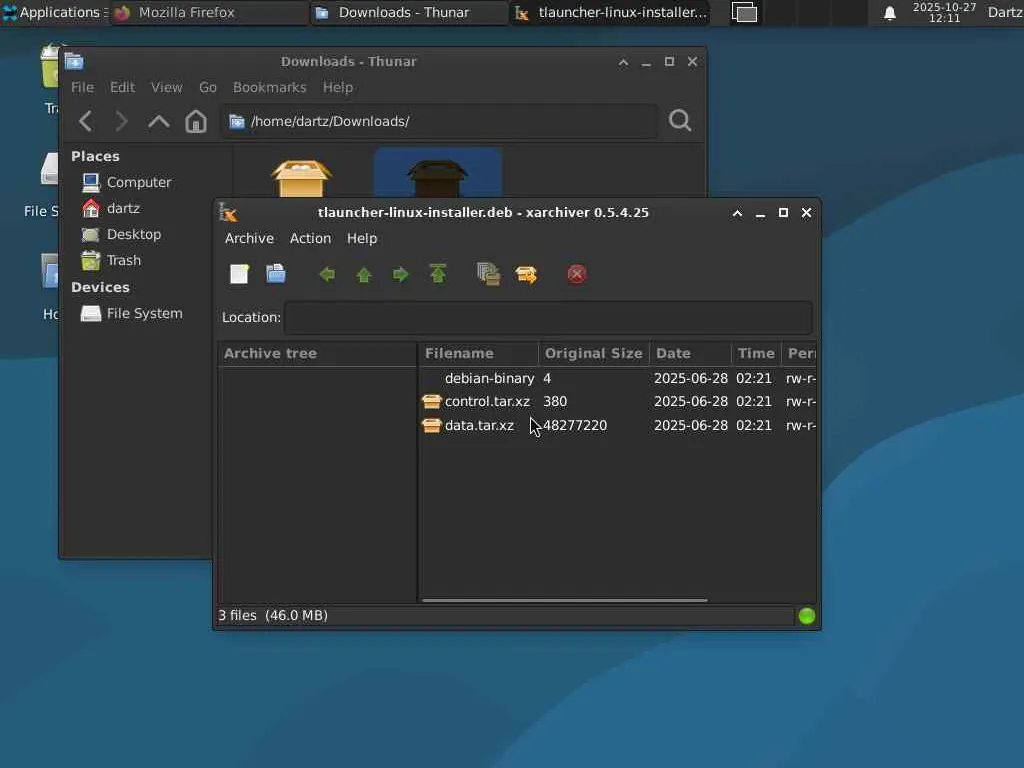1024x768 pixels.
Task: Open the Help menu in xarchiver
Action: pos(362,238)
